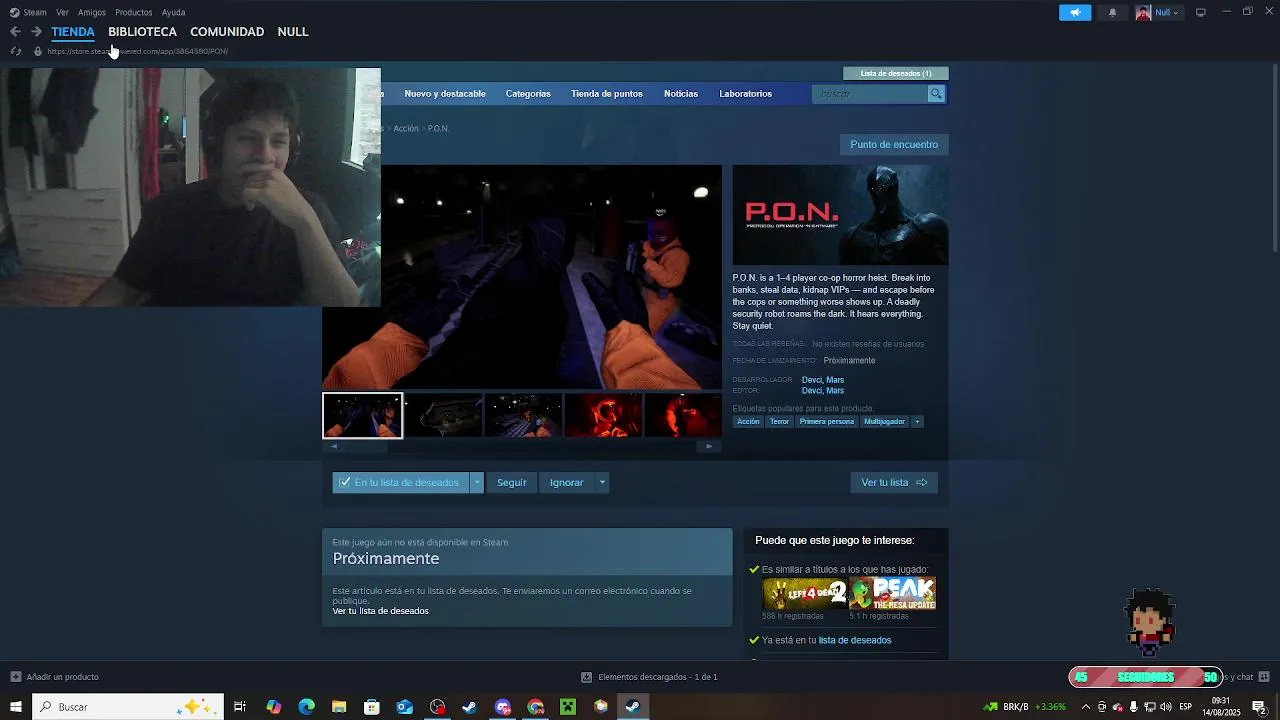The height and width of the screenshot is (720, 1280).
Task: Open Noticias store tab
Action: click(681, 93)
